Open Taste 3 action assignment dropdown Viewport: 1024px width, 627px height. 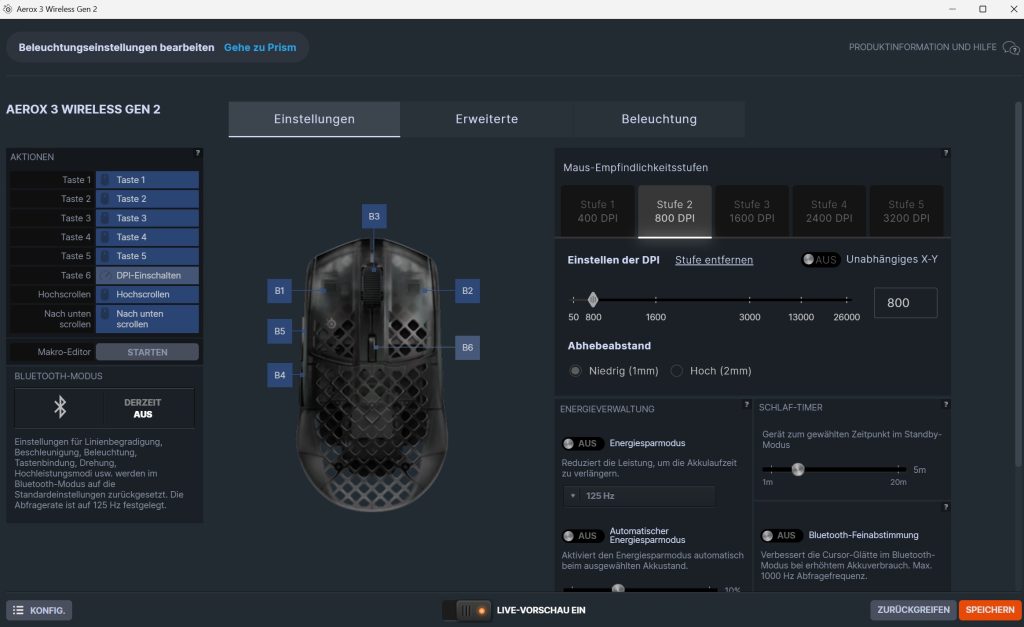tap(148, 218)
